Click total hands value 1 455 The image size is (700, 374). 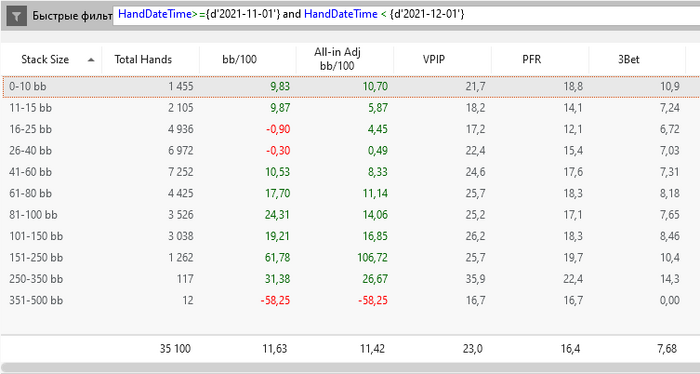tap(181, 87)
